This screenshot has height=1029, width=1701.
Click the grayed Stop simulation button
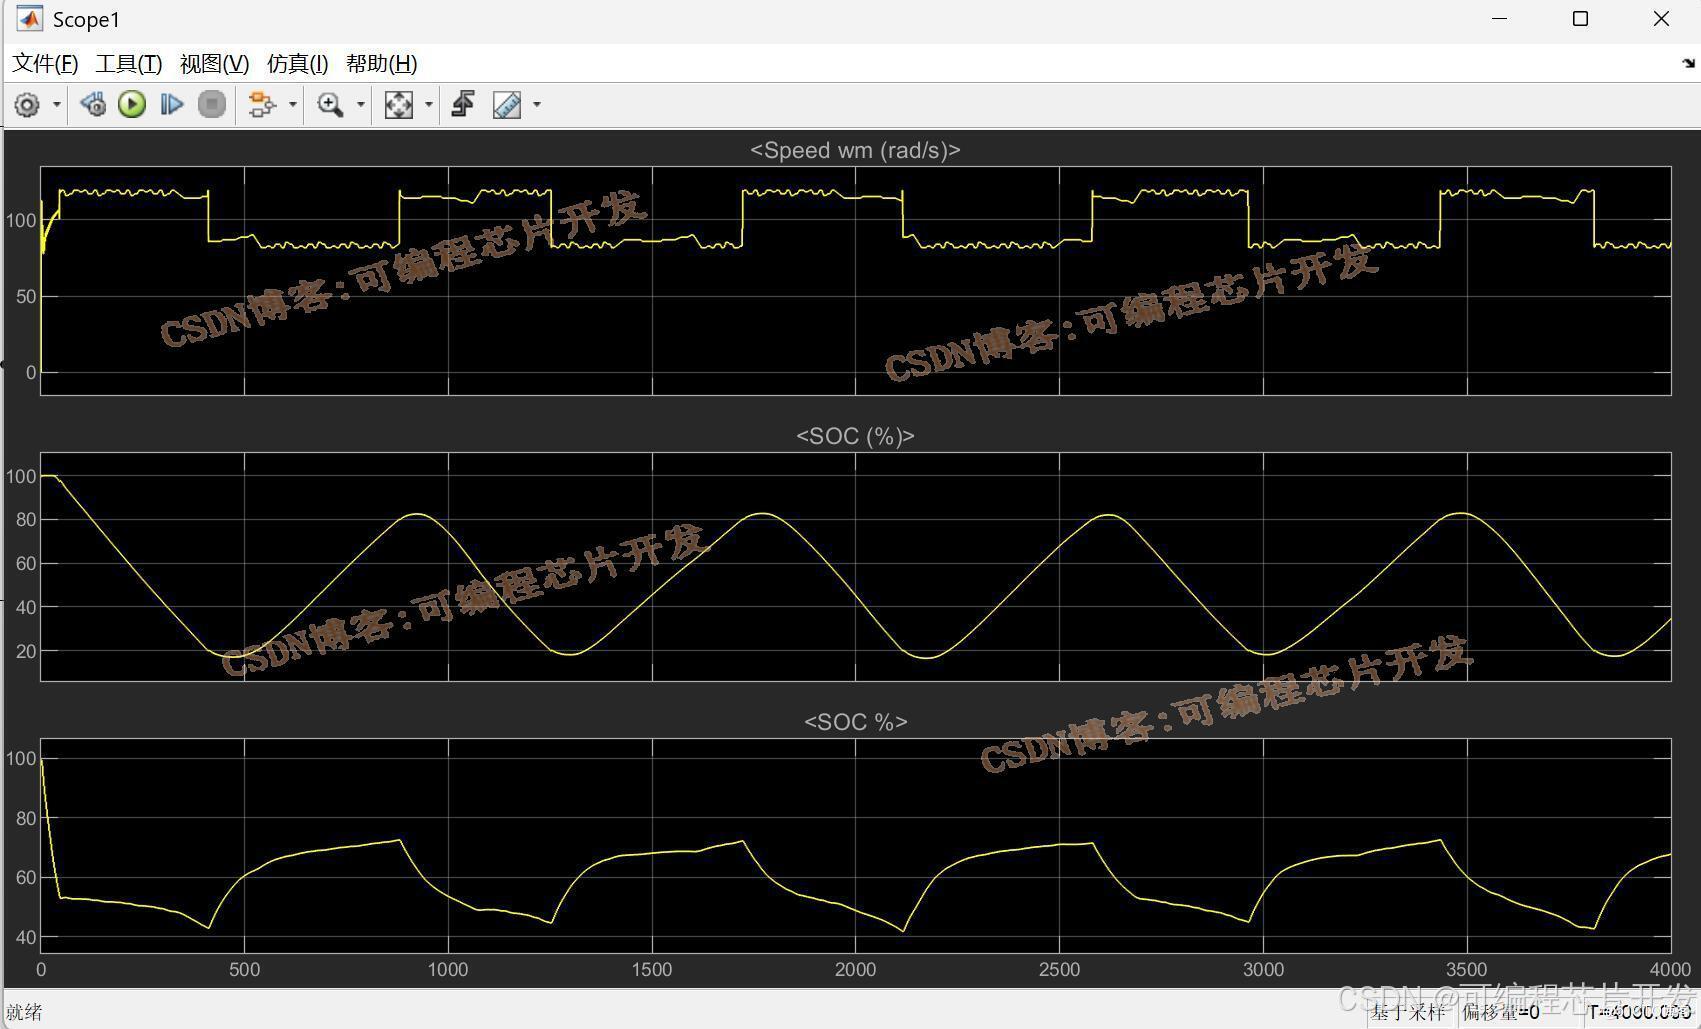[212, 104]
